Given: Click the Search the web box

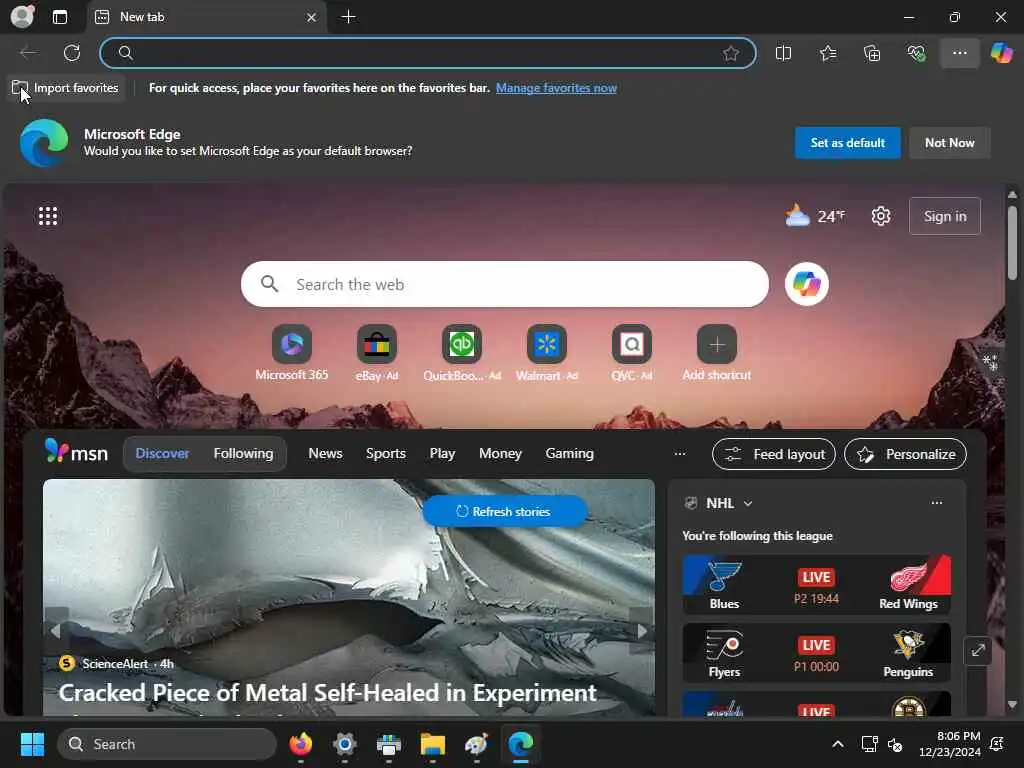Looking at the screenshot, I should [505, 284].
